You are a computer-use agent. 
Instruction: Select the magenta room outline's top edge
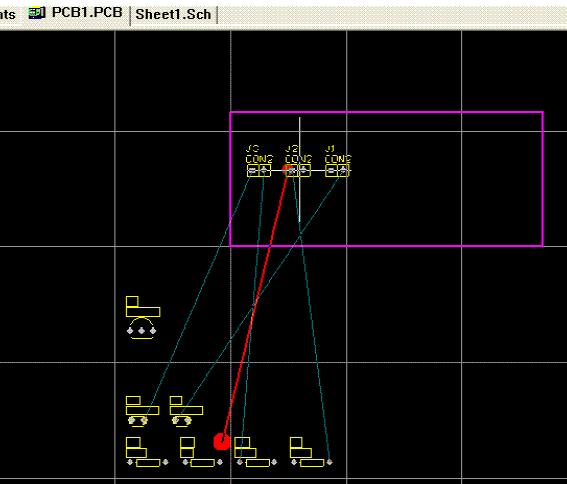tap(386, 112)
